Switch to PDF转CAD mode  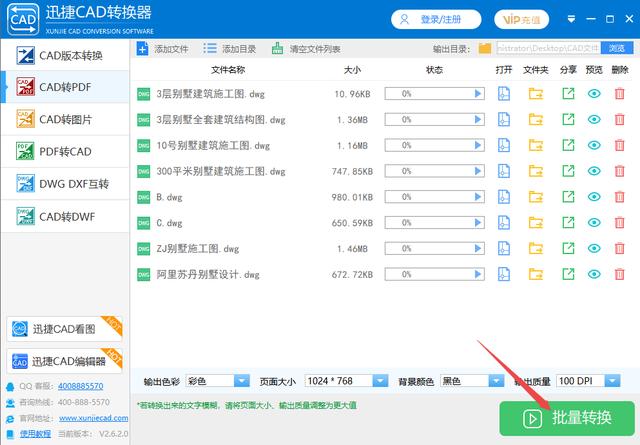(x=65, y=151)
